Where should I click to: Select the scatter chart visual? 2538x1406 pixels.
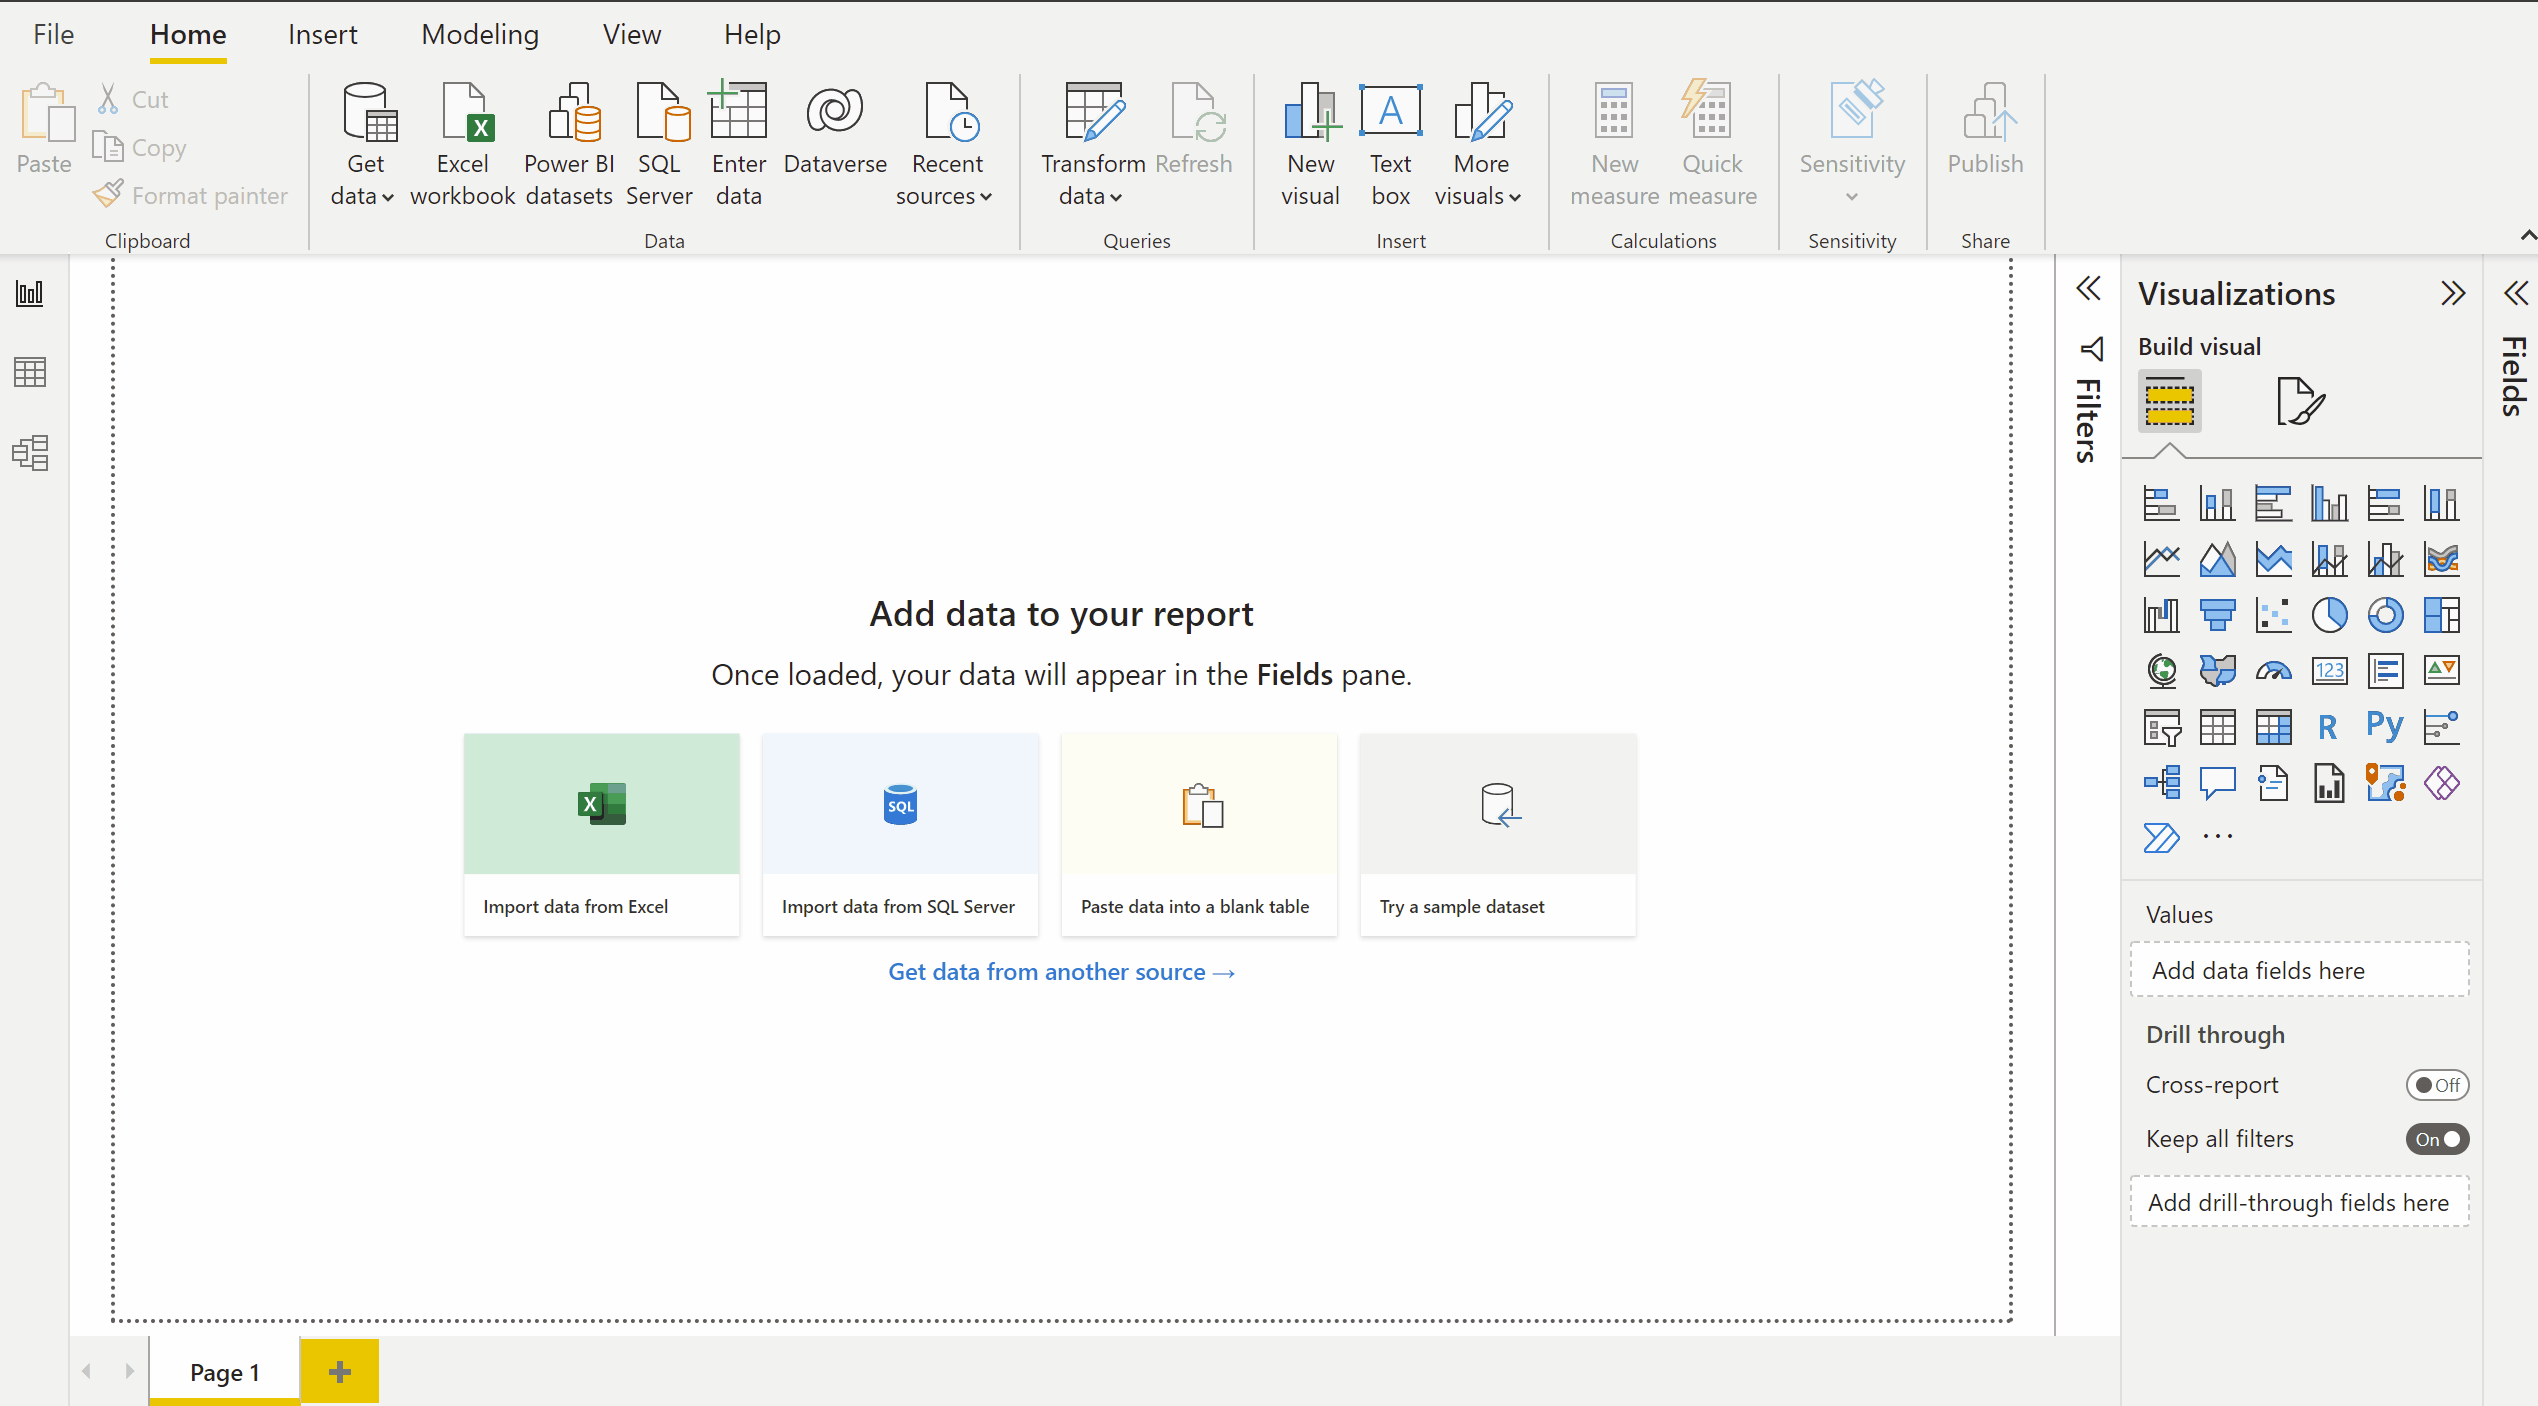pos(2273,615)
